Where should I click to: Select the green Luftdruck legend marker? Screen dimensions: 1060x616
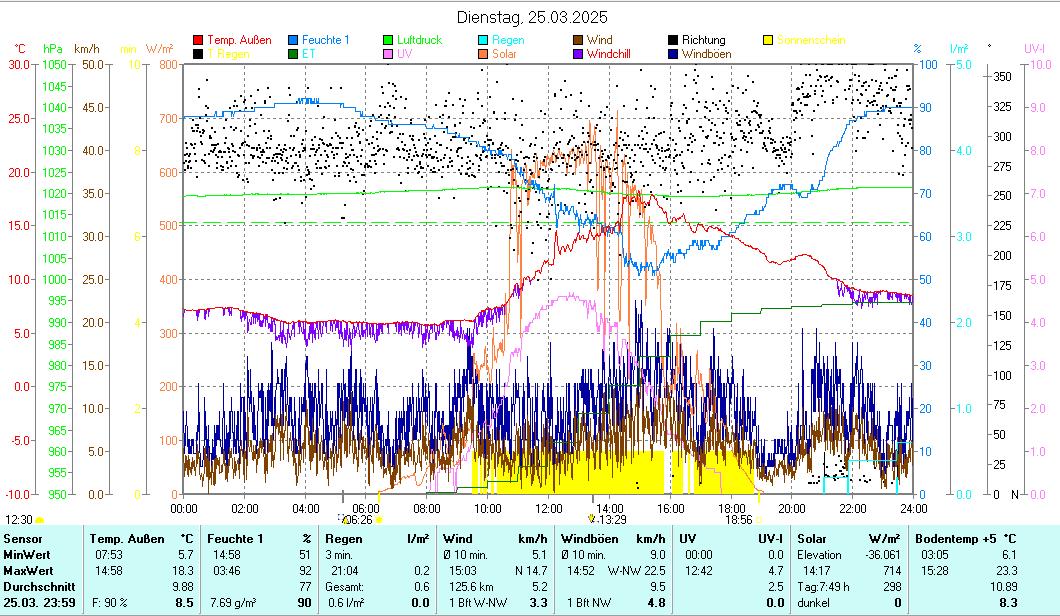[389, 40]
